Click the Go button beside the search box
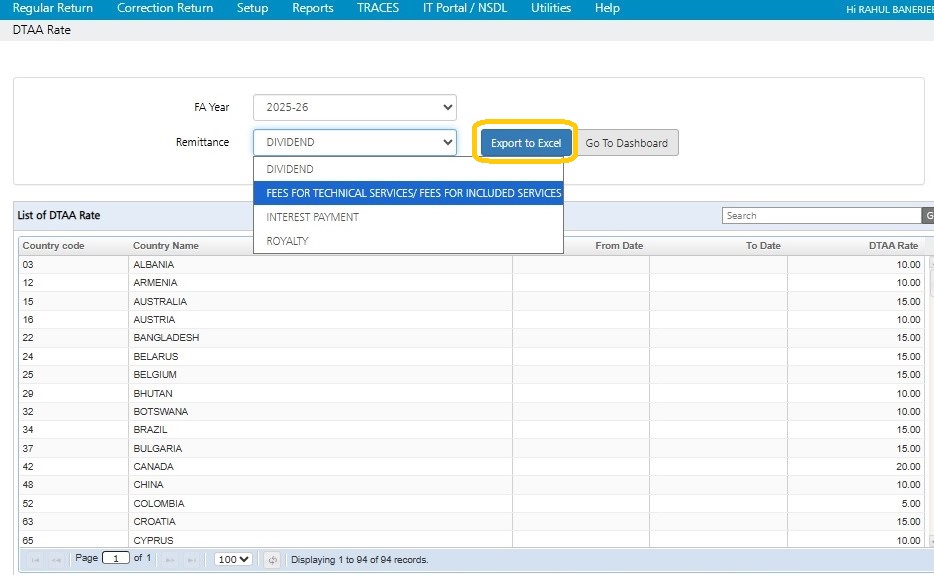934x575 pixels. pos(928,216)
